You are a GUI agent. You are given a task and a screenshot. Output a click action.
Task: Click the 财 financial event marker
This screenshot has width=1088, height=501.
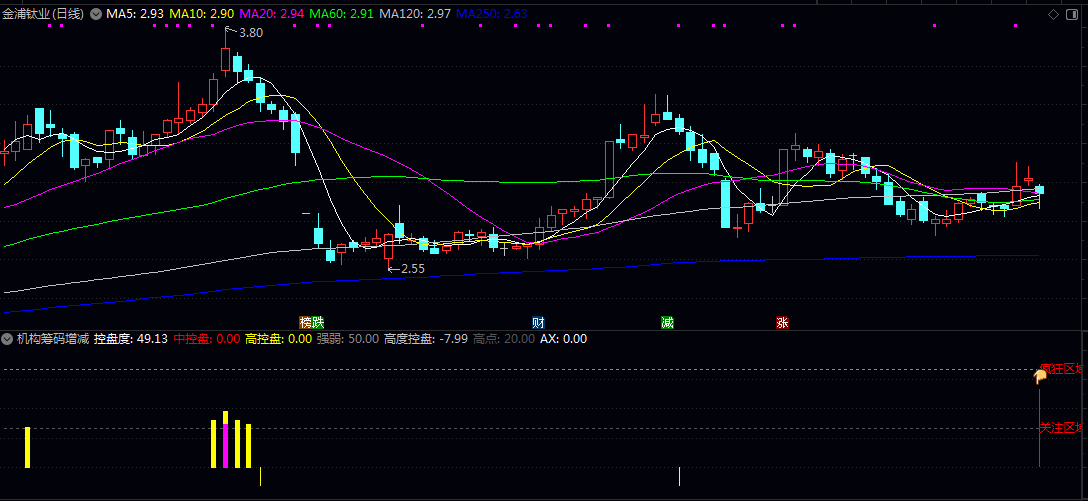pyautogui.click(x=538, y=323)
